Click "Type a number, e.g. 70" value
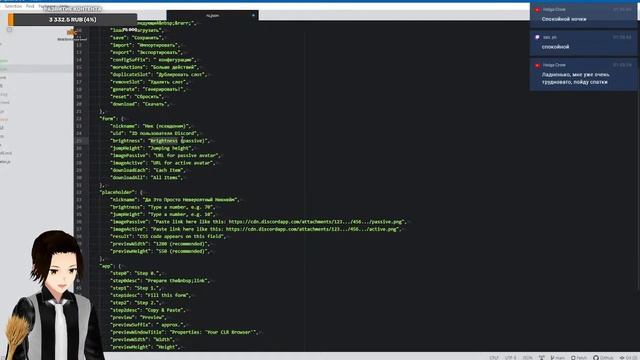 (181, 207)
